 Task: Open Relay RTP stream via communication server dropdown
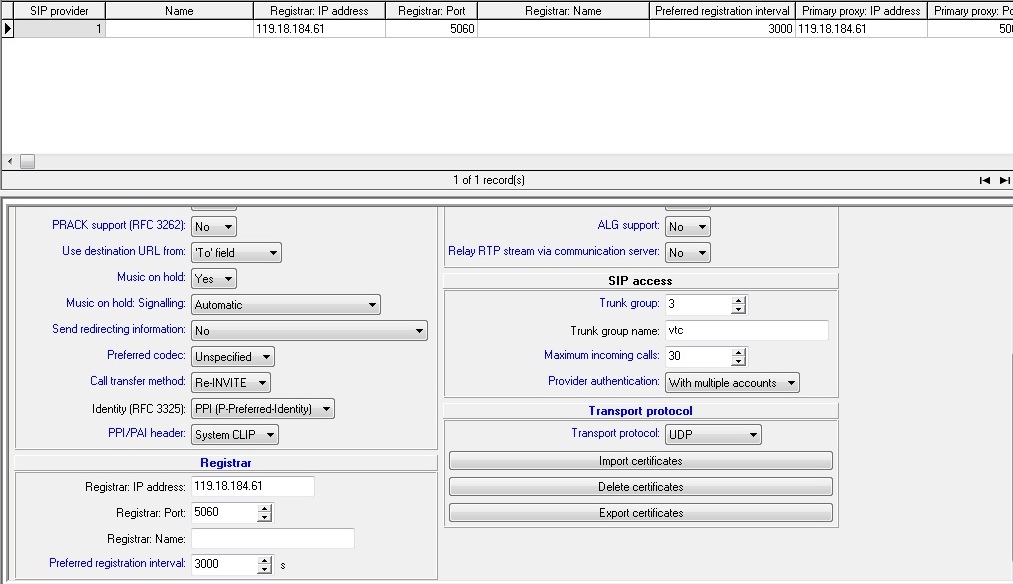click(x=688, y=253)
